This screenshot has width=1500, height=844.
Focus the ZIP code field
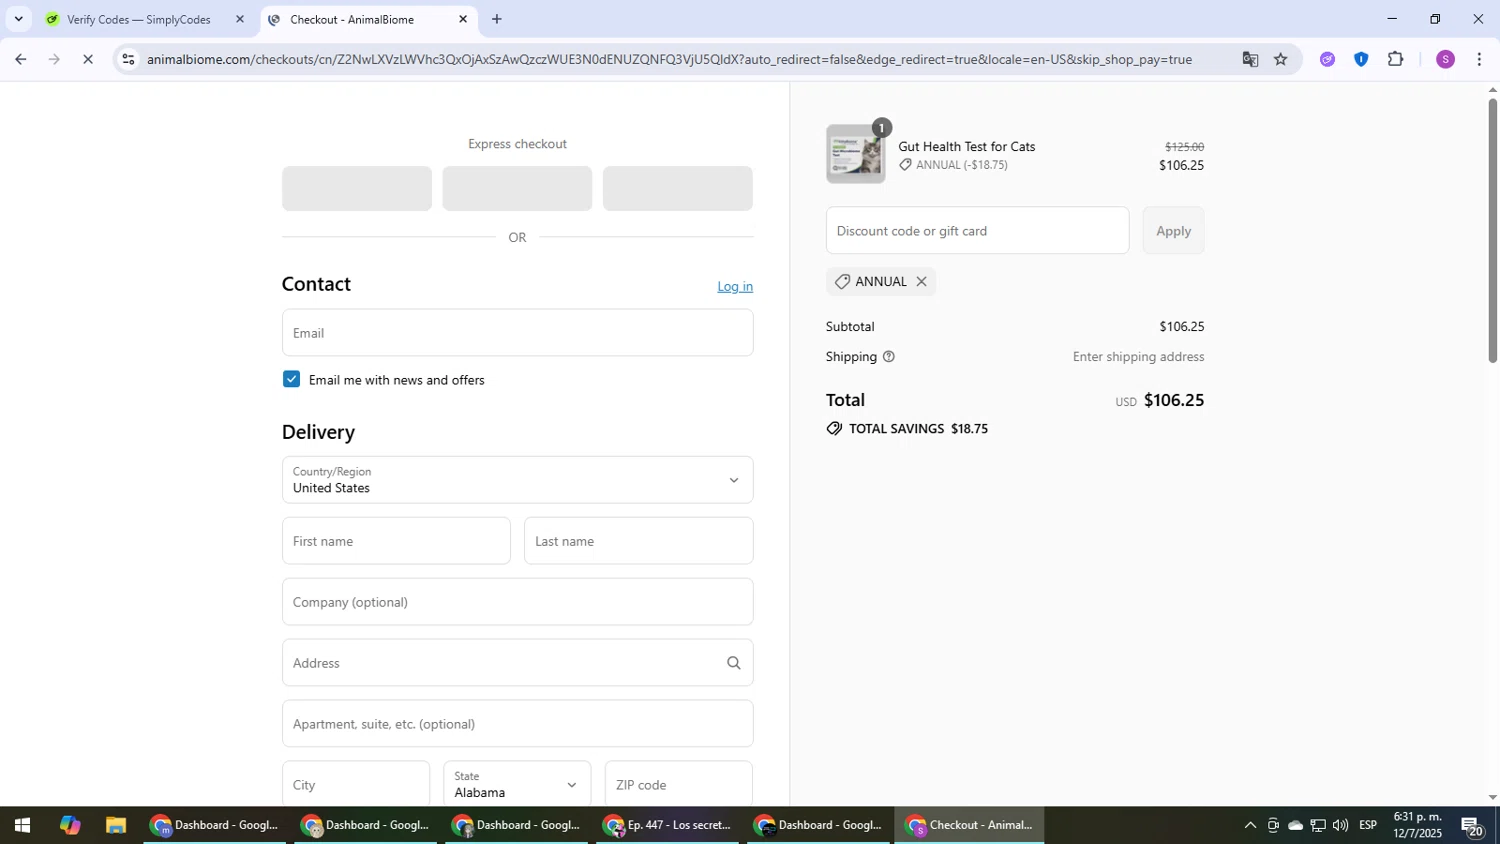pos(678,784)
